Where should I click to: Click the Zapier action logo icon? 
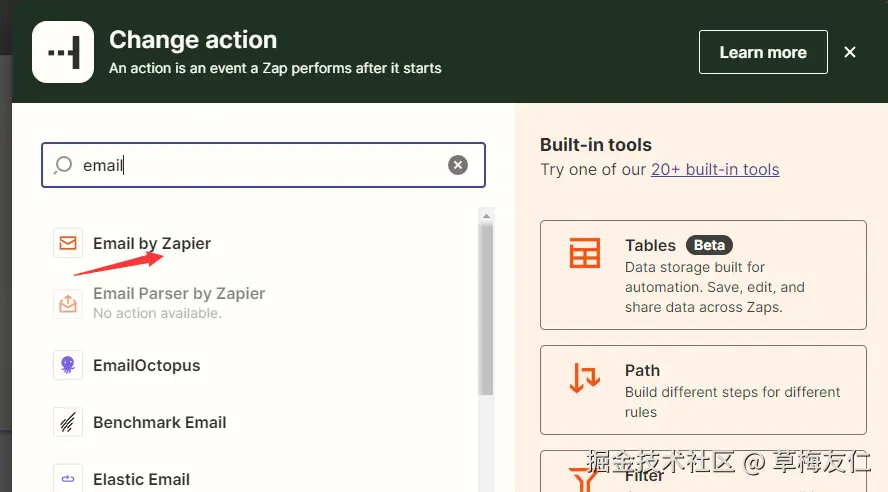[63, 52]
